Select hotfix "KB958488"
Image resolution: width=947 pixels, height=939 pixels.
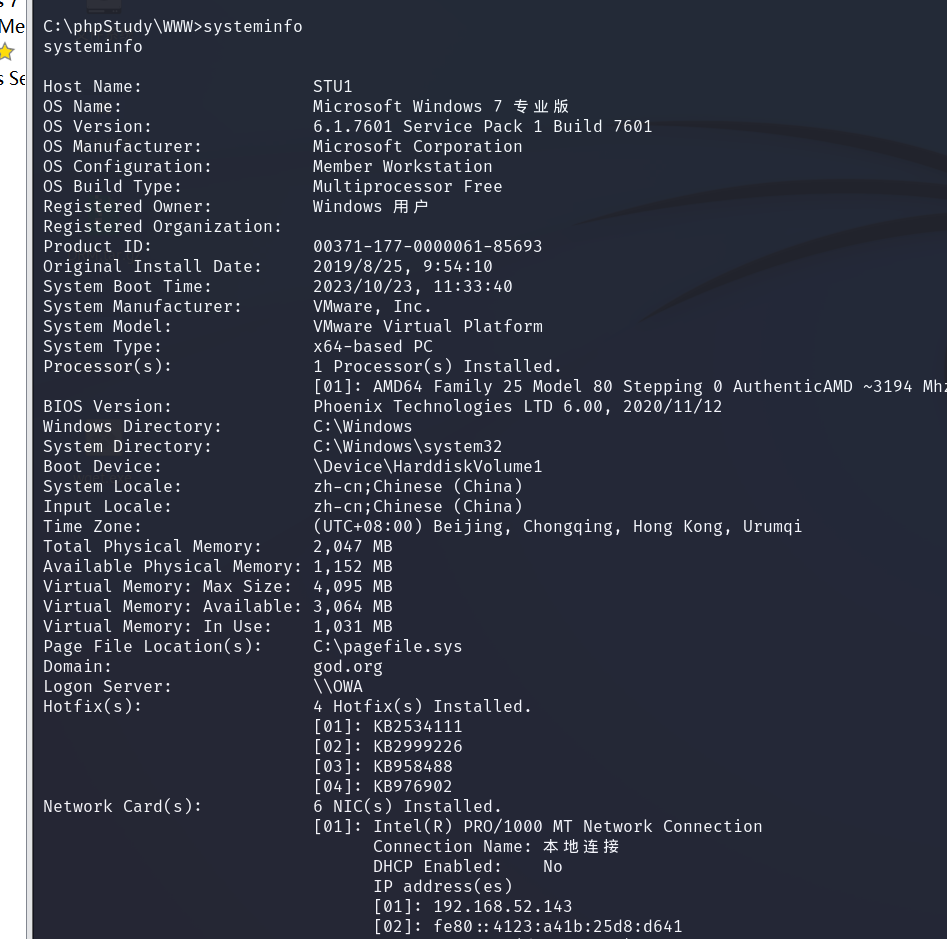pos(413,766)
